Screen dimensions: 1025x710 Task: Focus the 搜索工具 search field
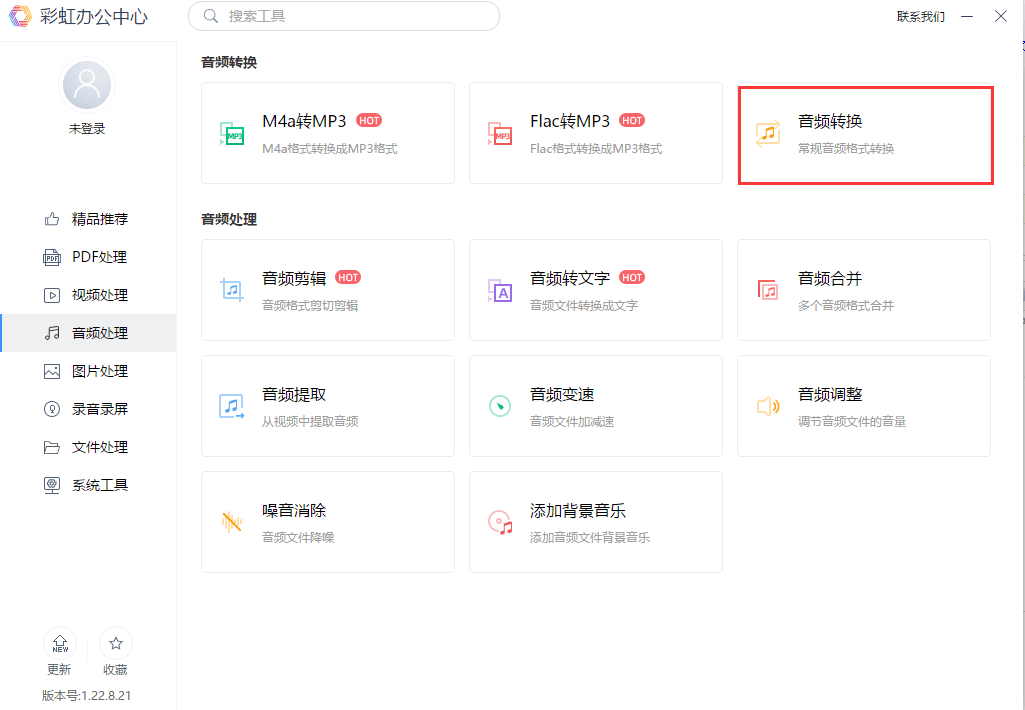(x=344, y=16)
